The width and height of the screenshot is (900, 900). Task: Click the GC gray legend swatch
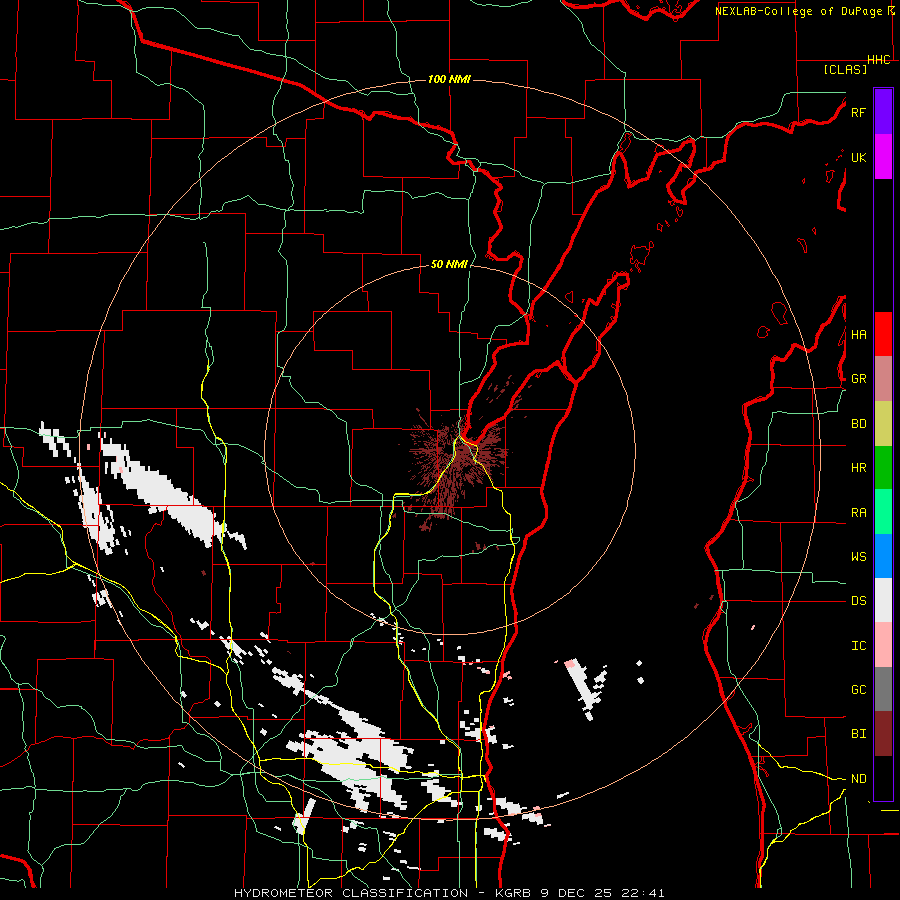pyautogui.click(x=883, y=689)
